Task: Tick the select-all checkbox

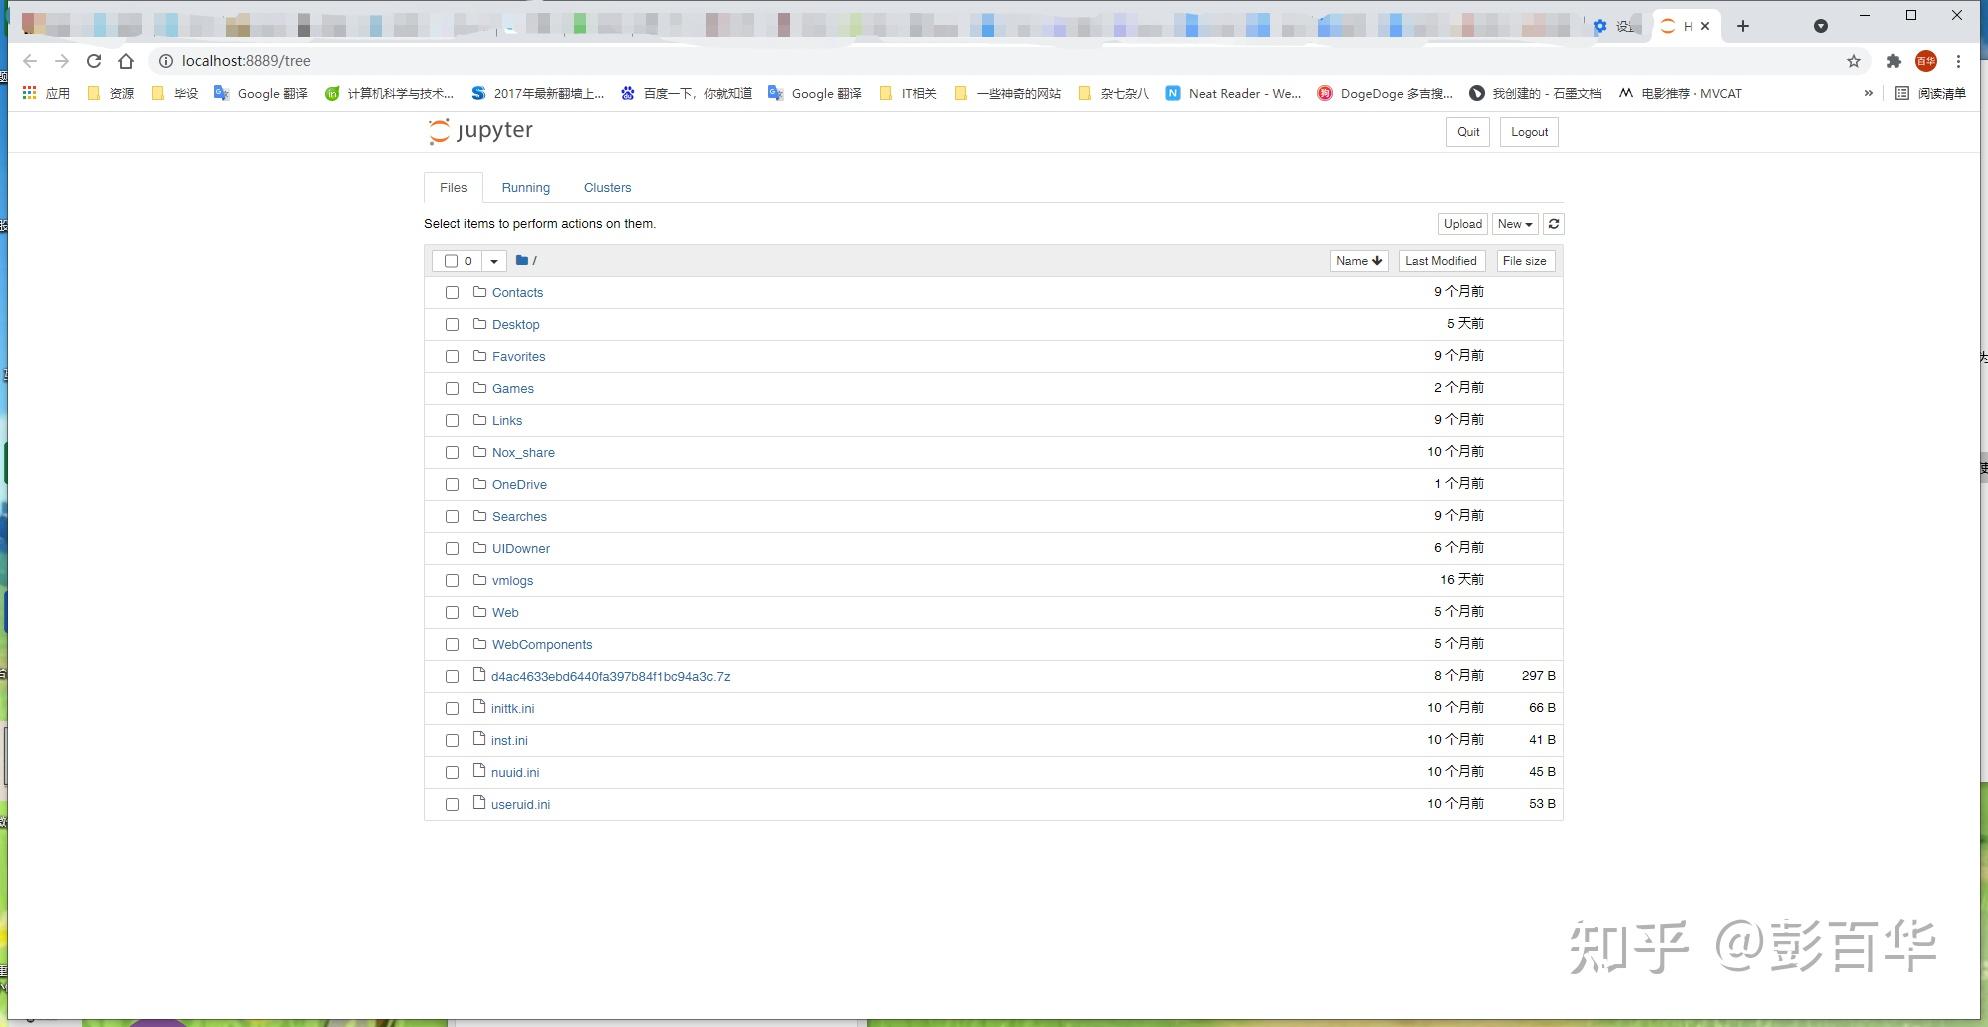Action: [x=451, y=261]
